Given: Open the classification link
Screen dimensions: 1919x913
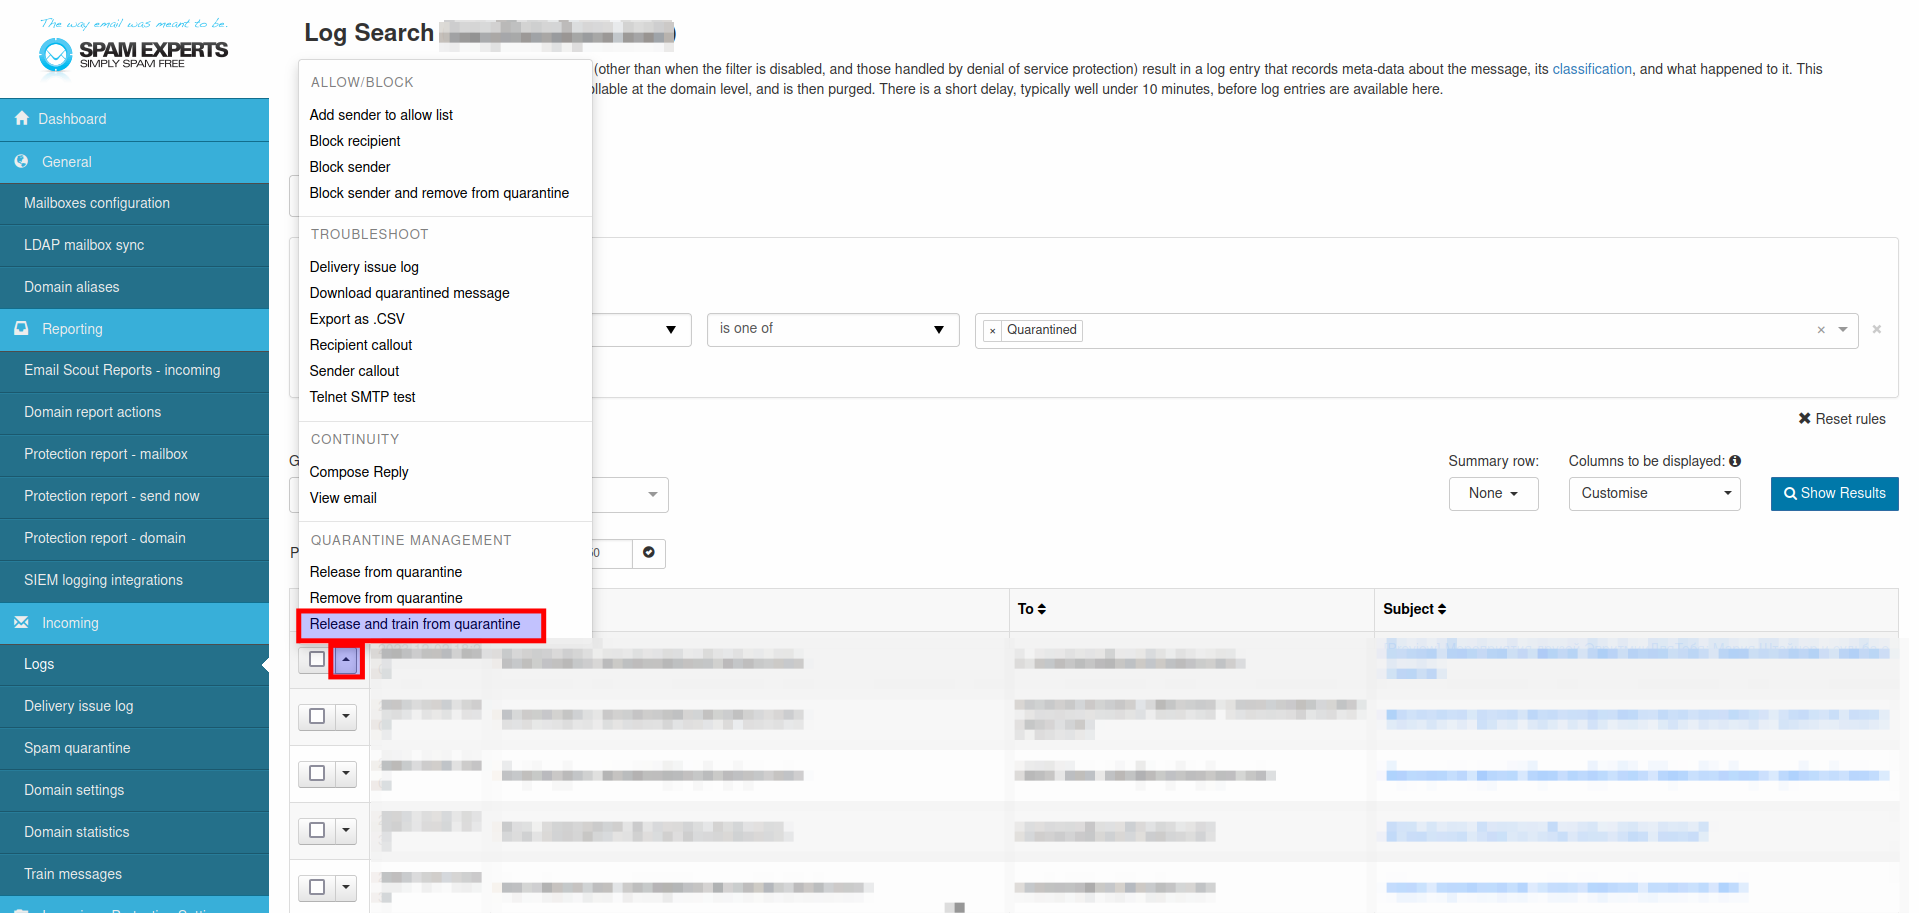Looking at the screenshot, I should tap(1592, 69).
